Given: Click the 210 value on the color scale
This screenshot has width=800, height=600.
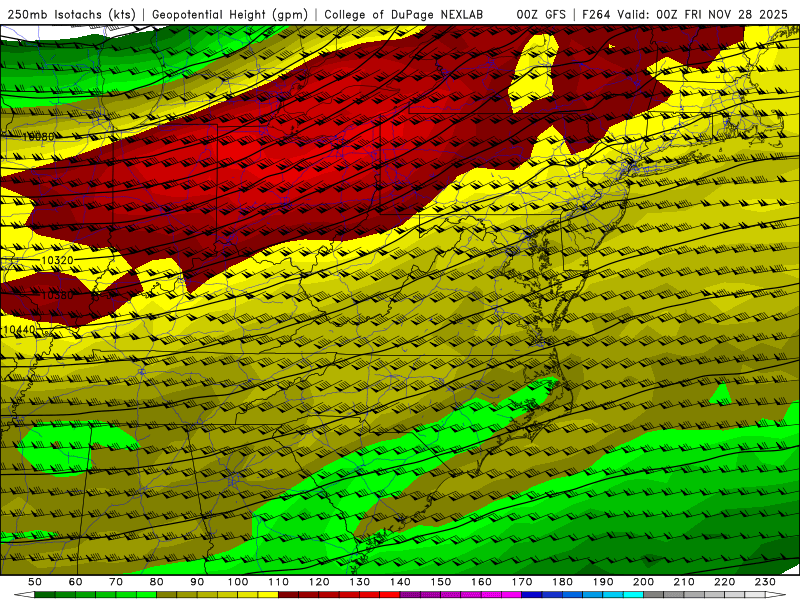Looking at the screenshot, I should 684,582.
